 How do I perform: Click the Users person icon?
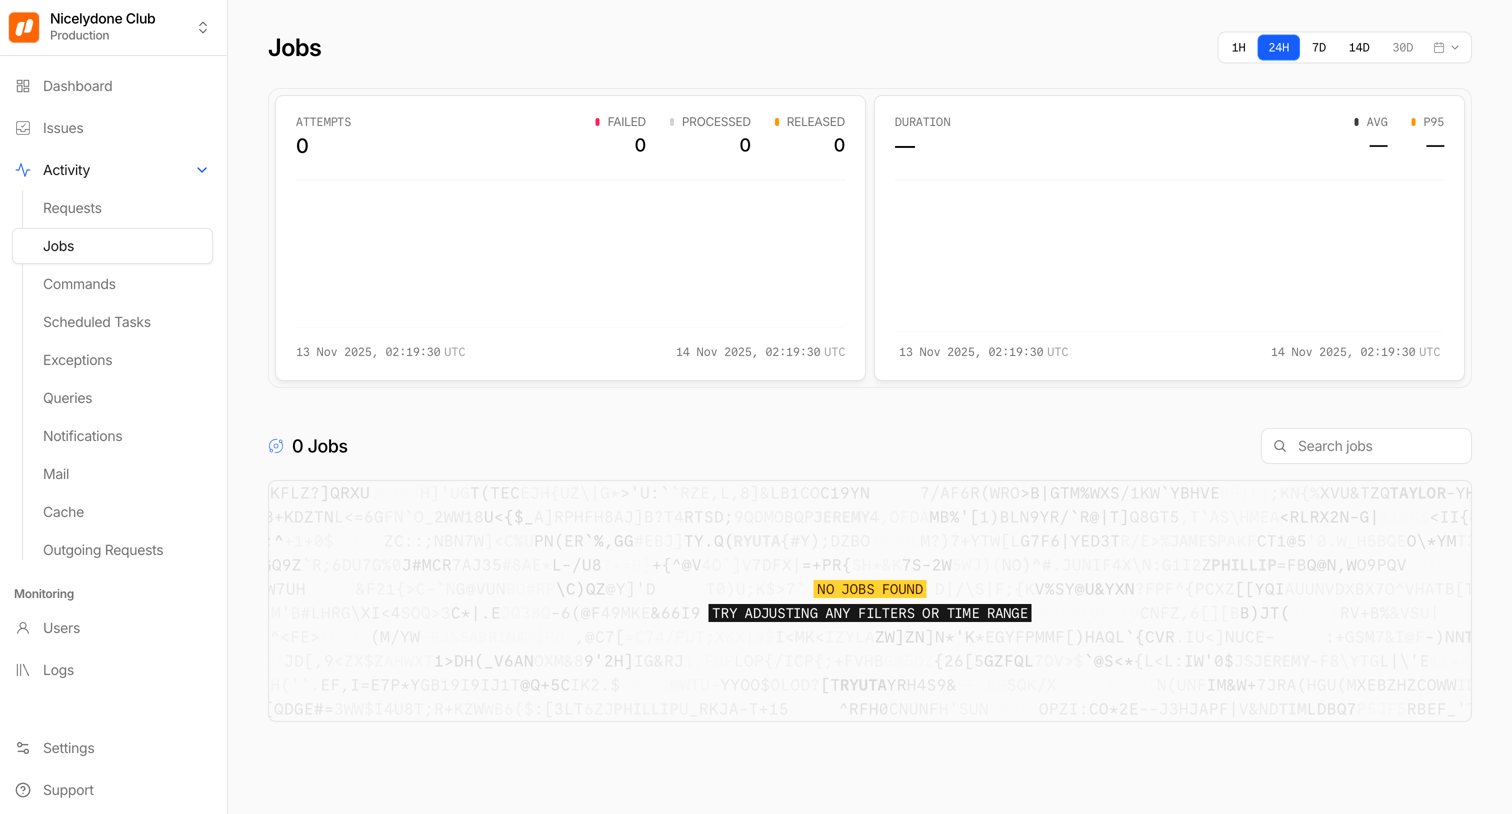[x=23, y=628]
